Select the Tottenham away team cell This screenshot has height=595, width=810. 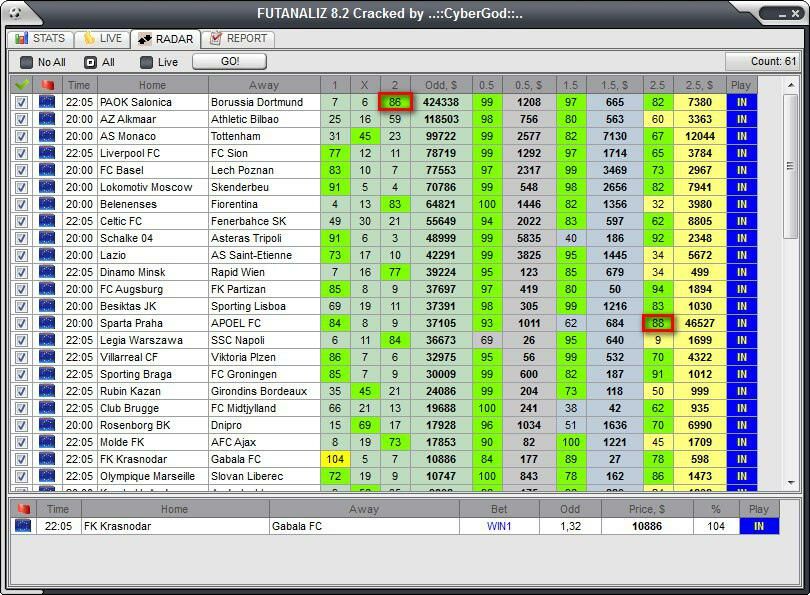[x=264, y=136]
